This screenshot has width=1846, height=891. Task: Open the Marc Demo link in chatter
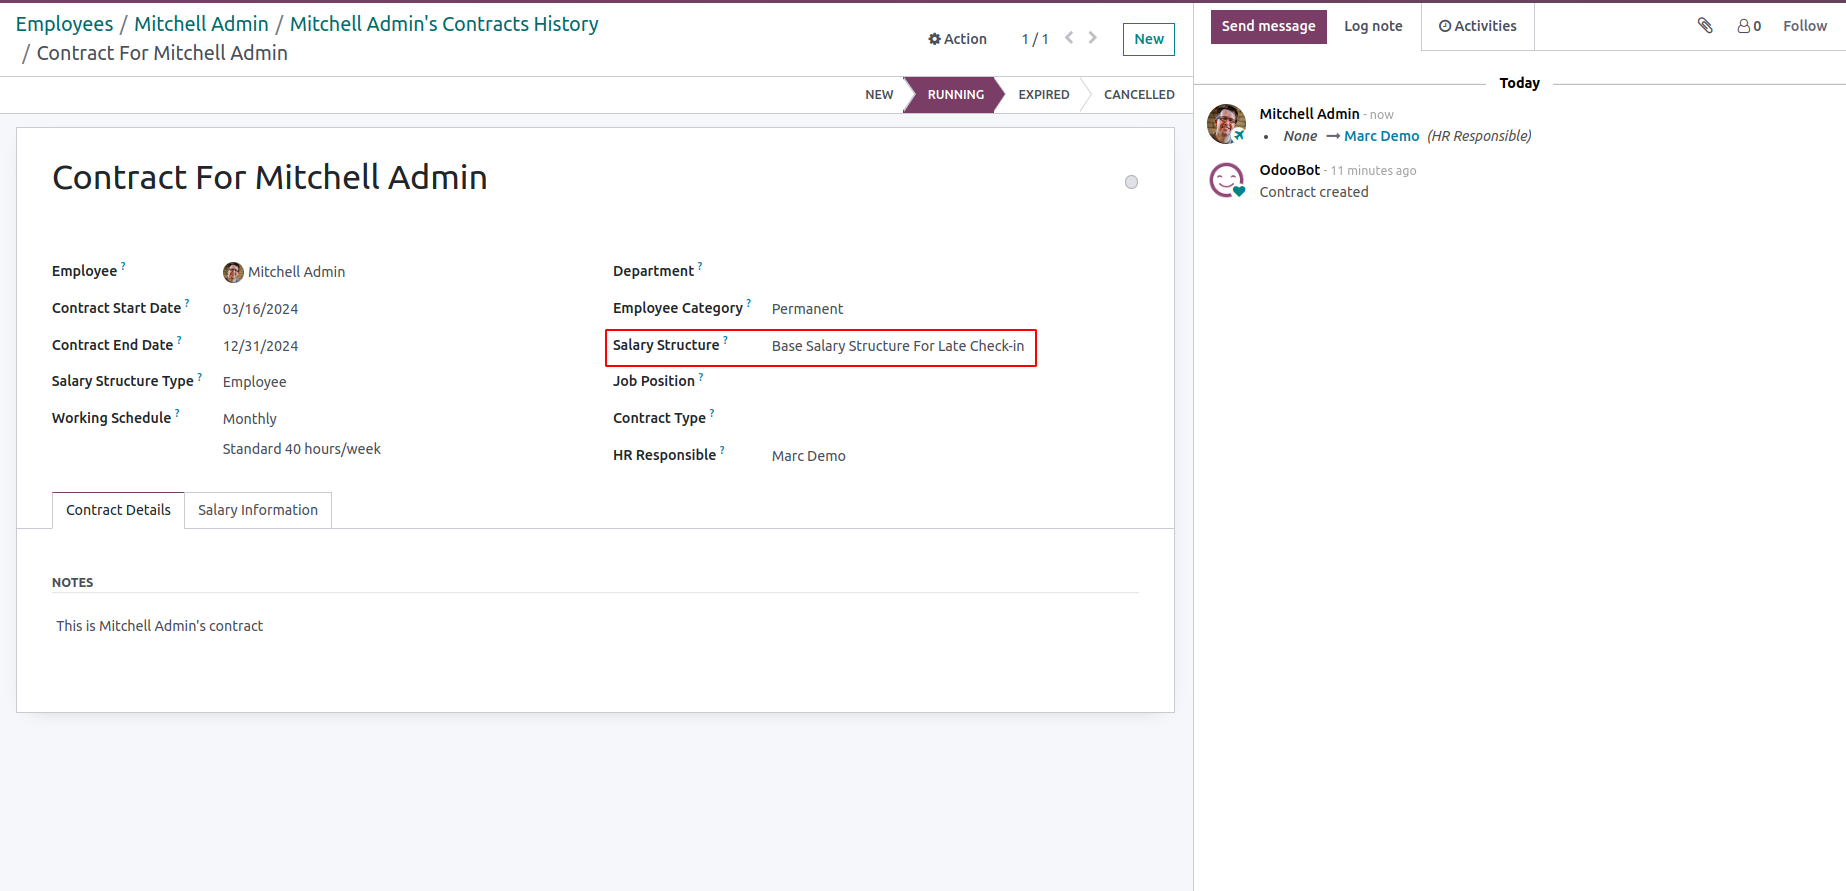(x=1381, y=136)
